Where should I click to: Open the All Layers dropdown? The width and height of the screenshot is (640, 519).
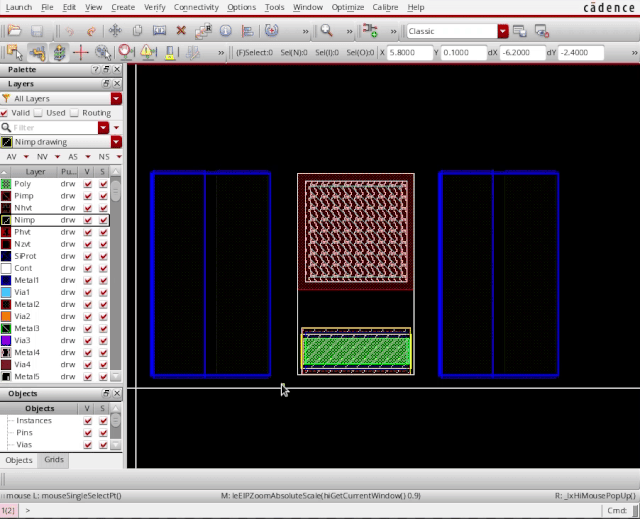(x=116, y=99)
